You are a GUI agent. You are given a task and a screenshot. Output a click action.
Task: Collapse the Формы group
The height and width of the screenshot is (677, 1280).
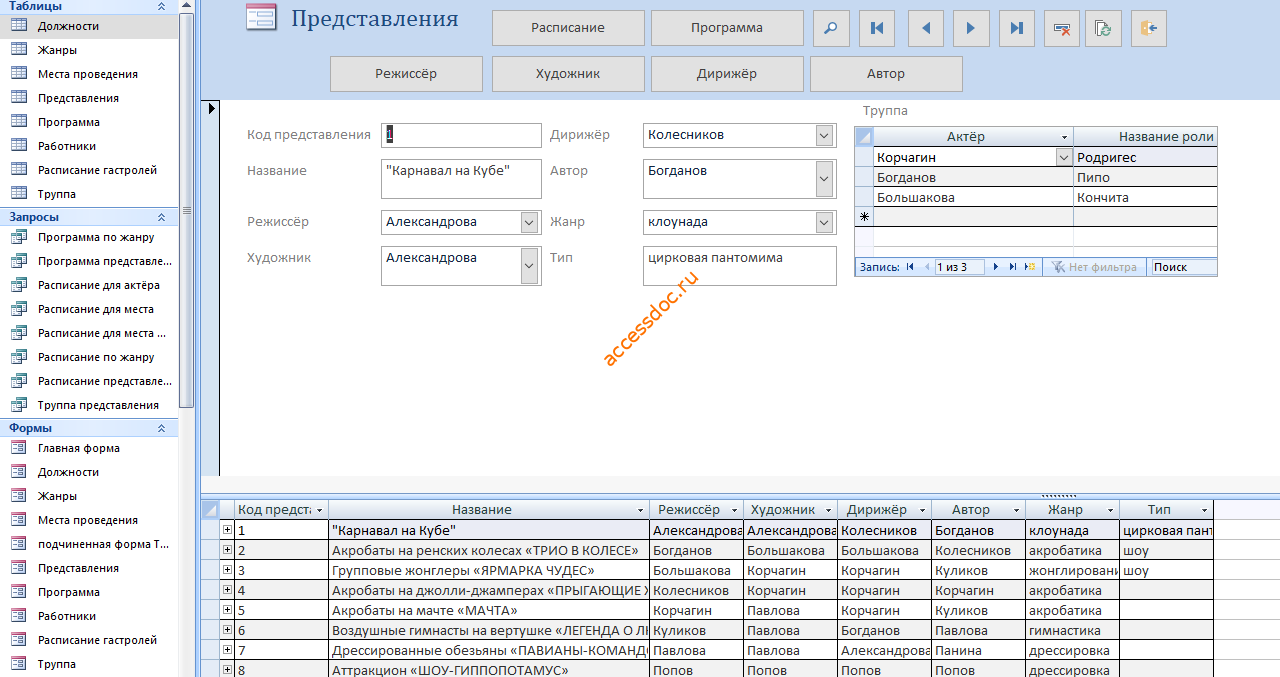click(x=161, y=428)
